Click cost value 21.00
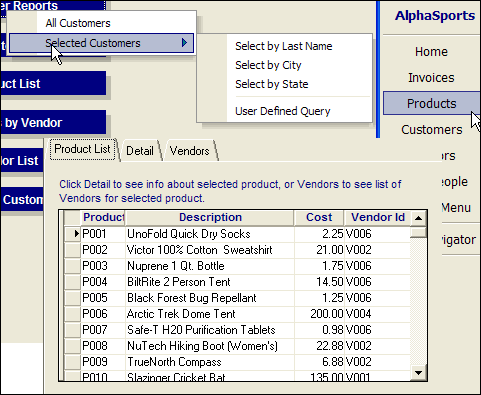Screen dimensions: 481x395 (x=330, y=250)
